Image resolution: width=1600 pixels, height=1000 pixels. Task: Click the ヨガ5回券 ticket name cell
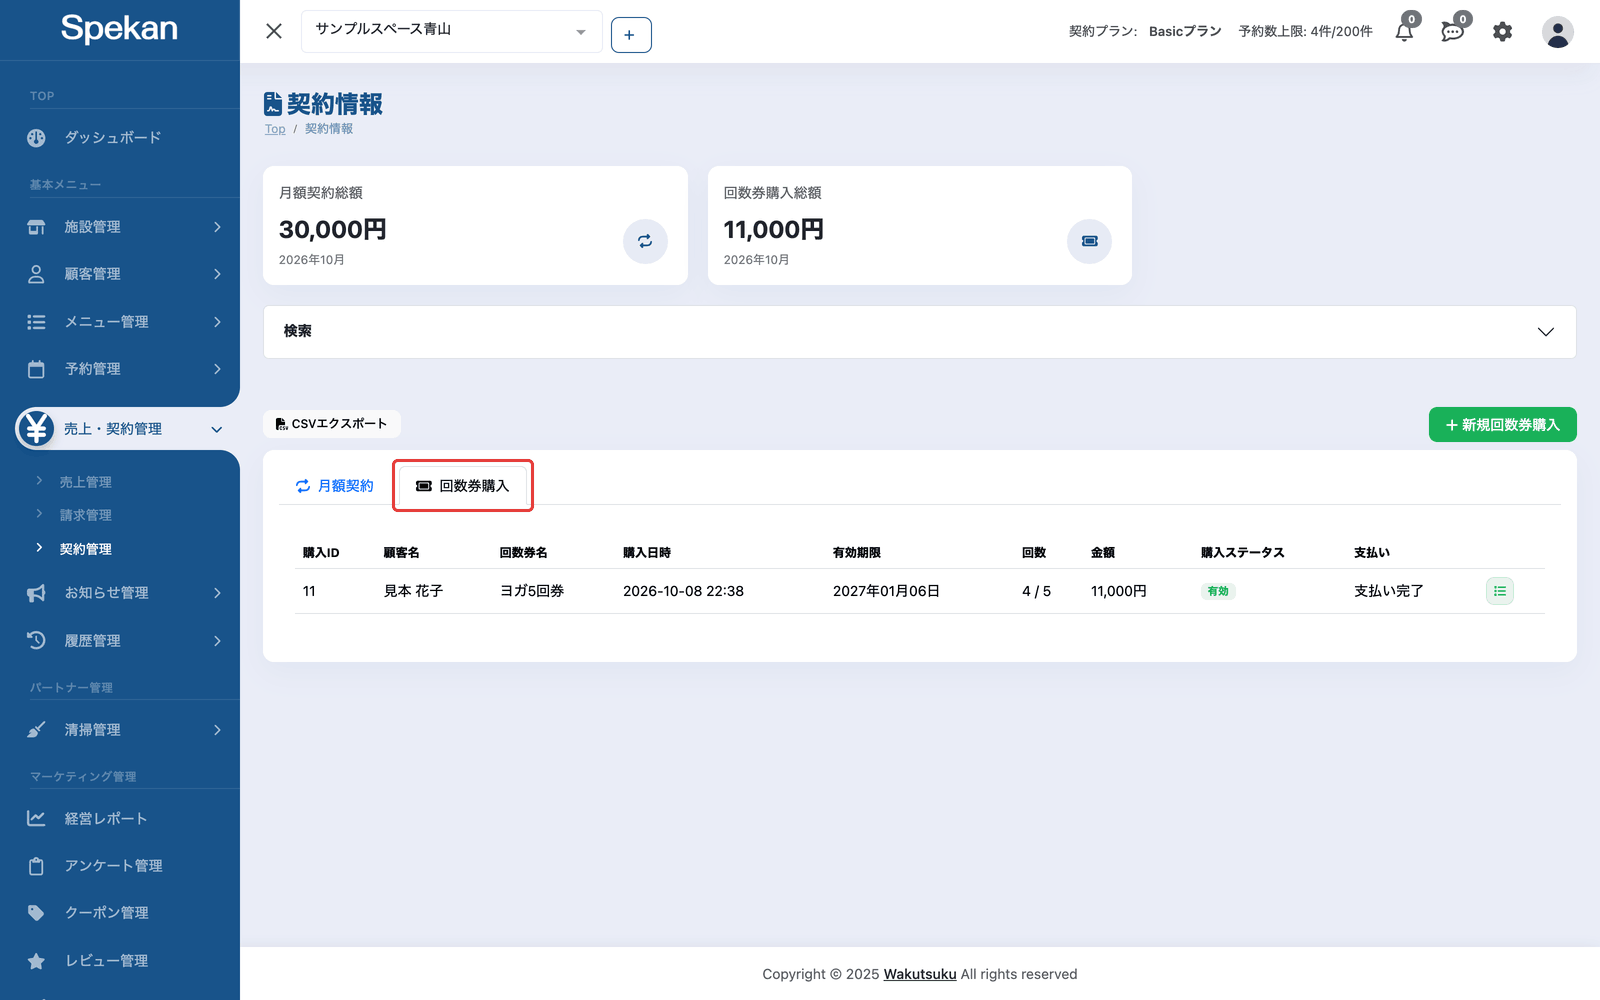(x=532, y=591)
